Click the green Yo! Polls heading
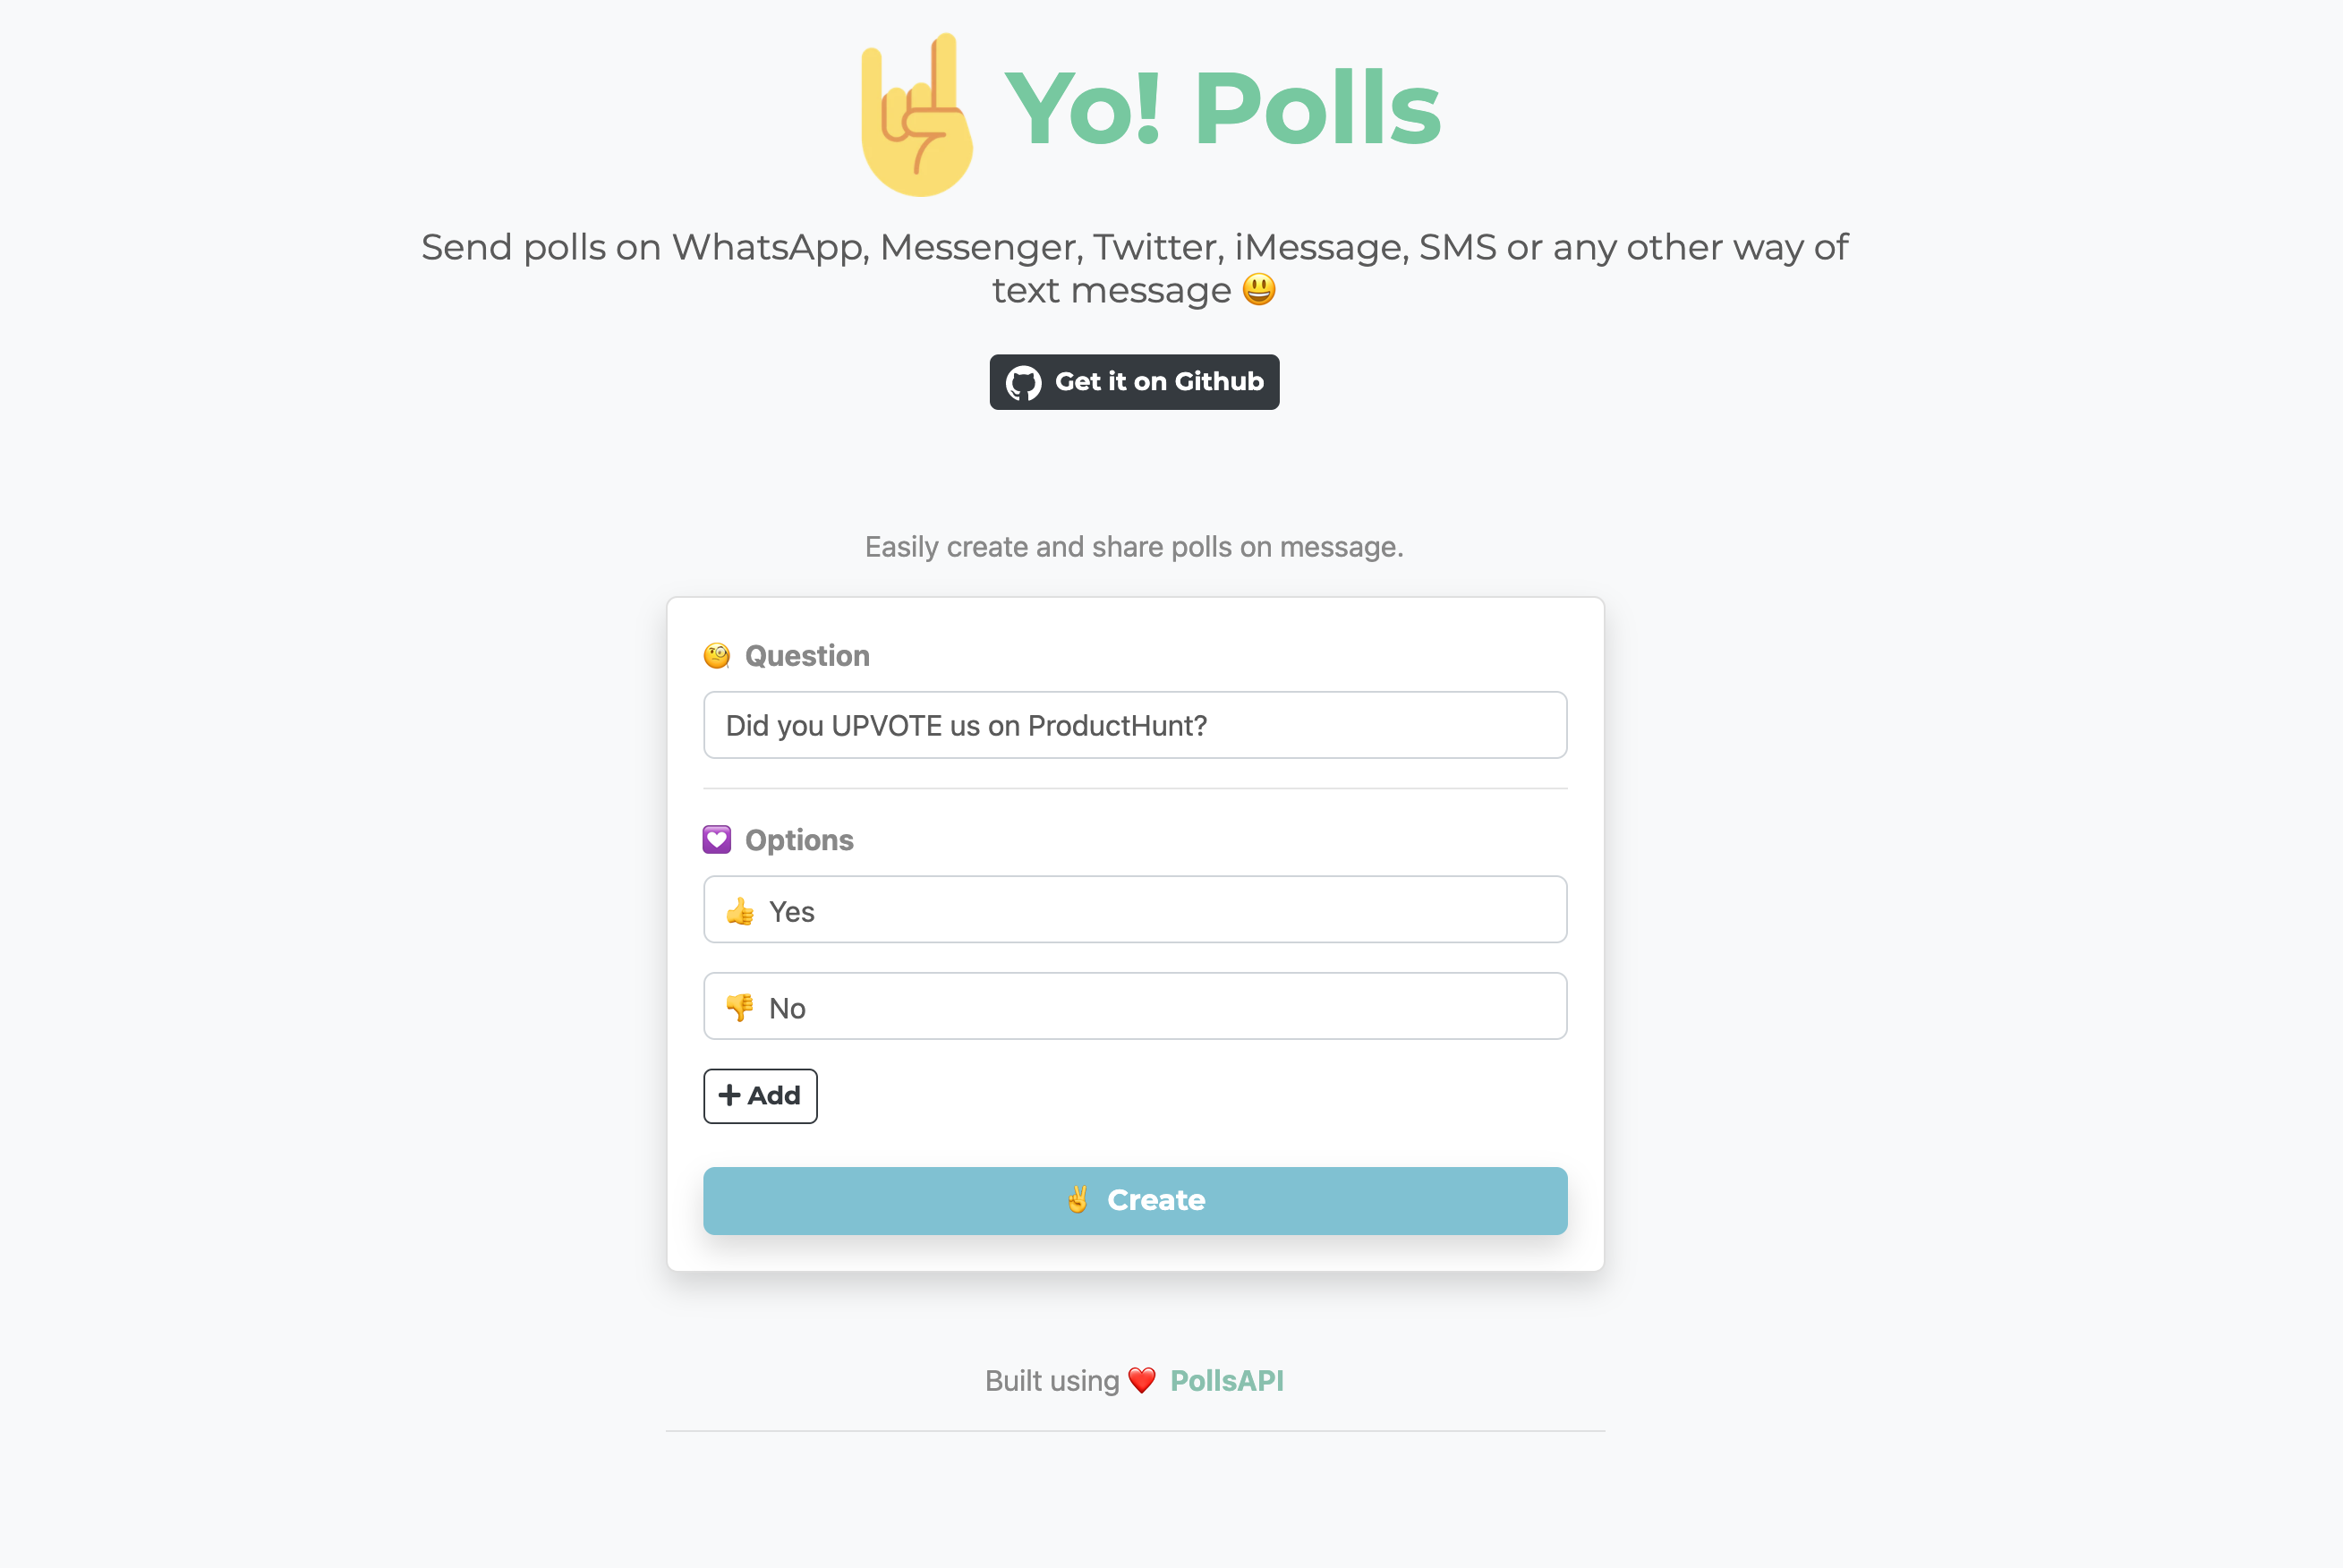Viewport: 2343px width, 1568px height. pos(1221,108)
